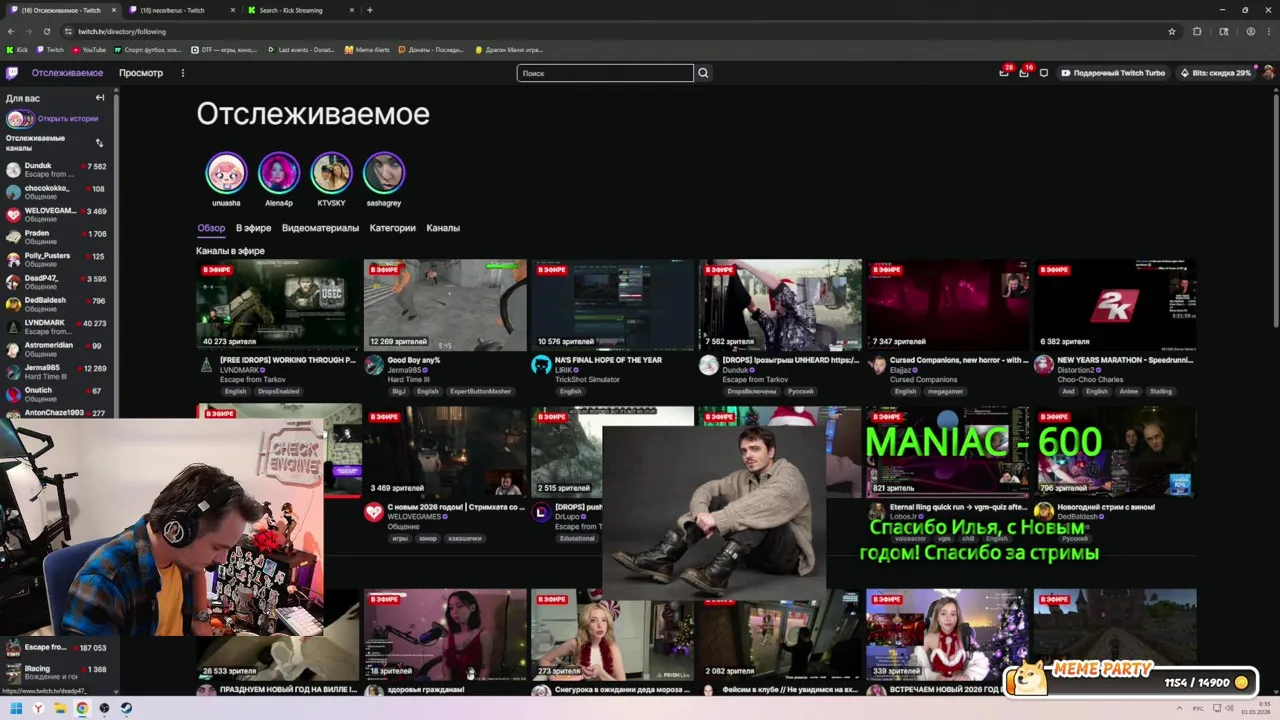Click the search magnifier button
1280x720 pixels.
703,73
